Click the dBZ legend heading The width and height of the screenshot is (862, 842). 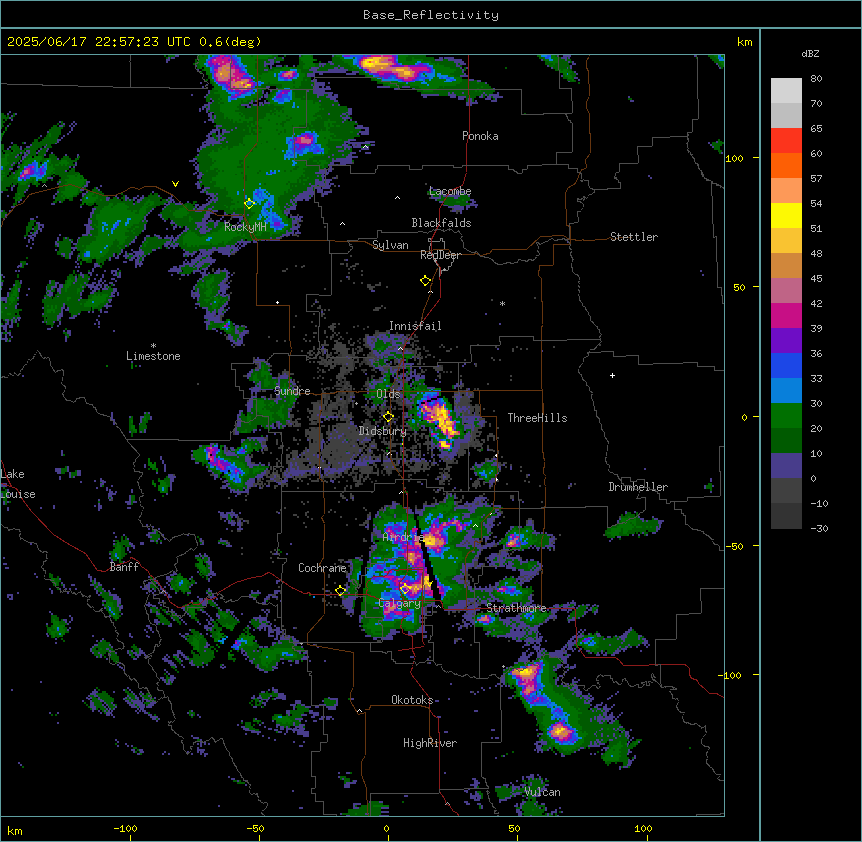(x=810, y=53)
